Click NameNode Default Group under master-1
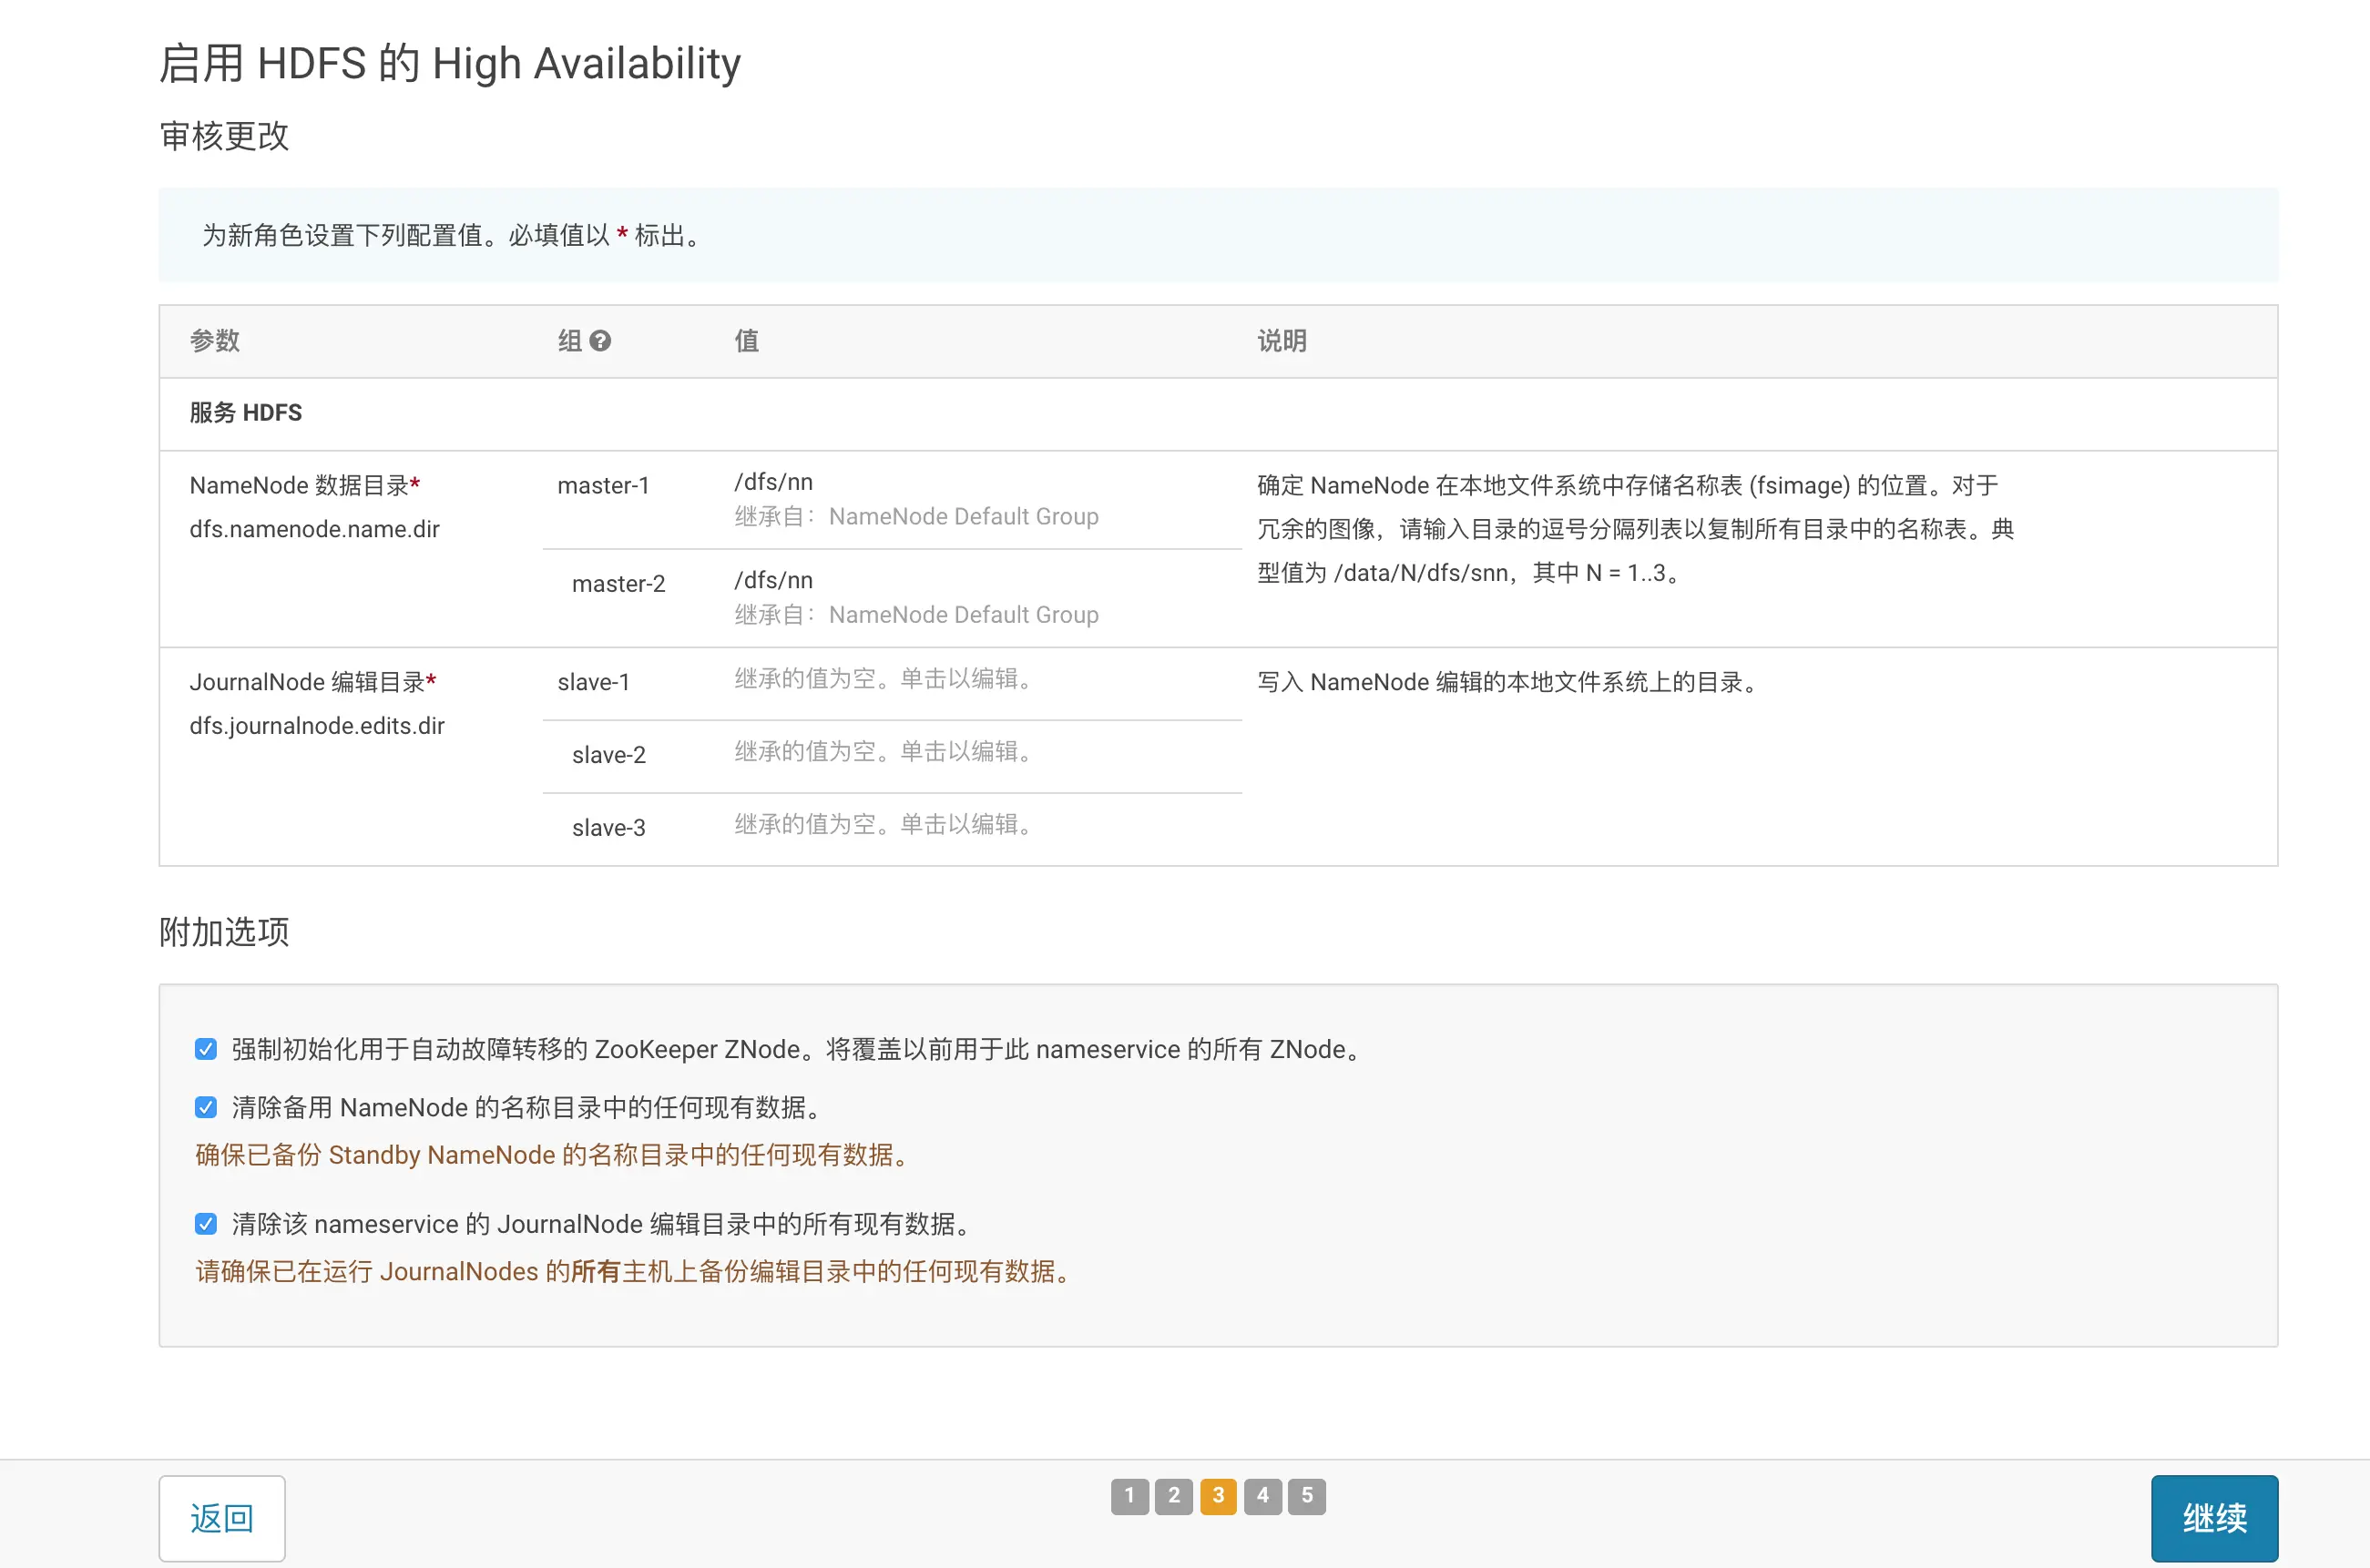This screenshot has width=2370, height=1568. (x=963, y=517)
